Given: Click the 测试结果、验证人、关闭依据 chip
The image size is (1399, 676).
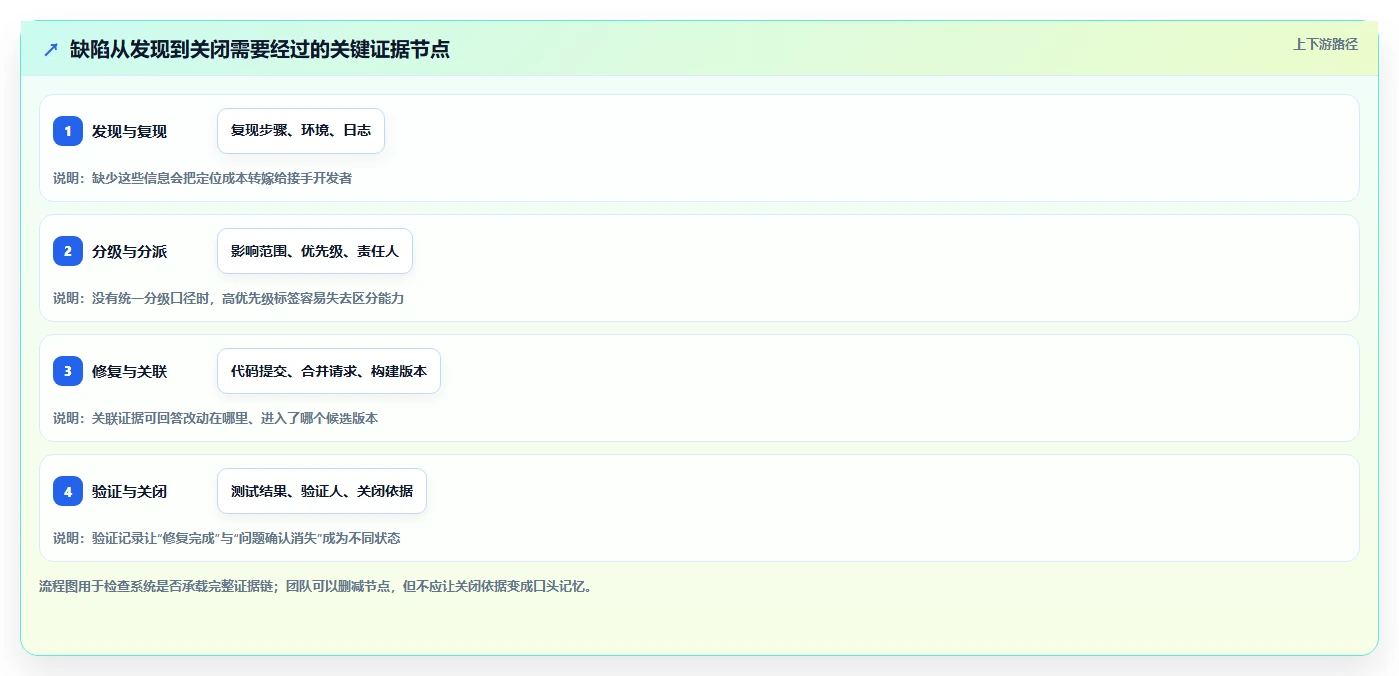Looking at the screenshot, I should [x=322, y=491].
